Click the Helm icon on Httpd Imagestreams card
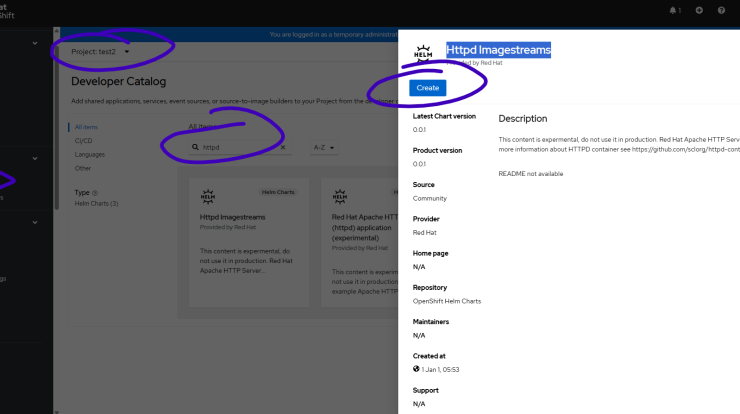The width and height of the screenshot is (740, 414). [208, 196]
